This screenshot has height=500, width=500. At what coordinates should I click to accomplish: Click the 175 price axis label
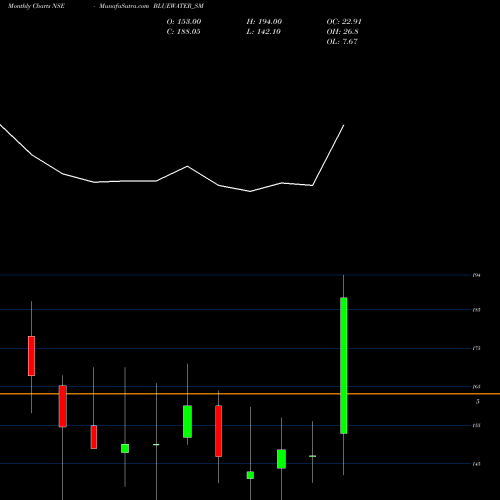point(476,348)
